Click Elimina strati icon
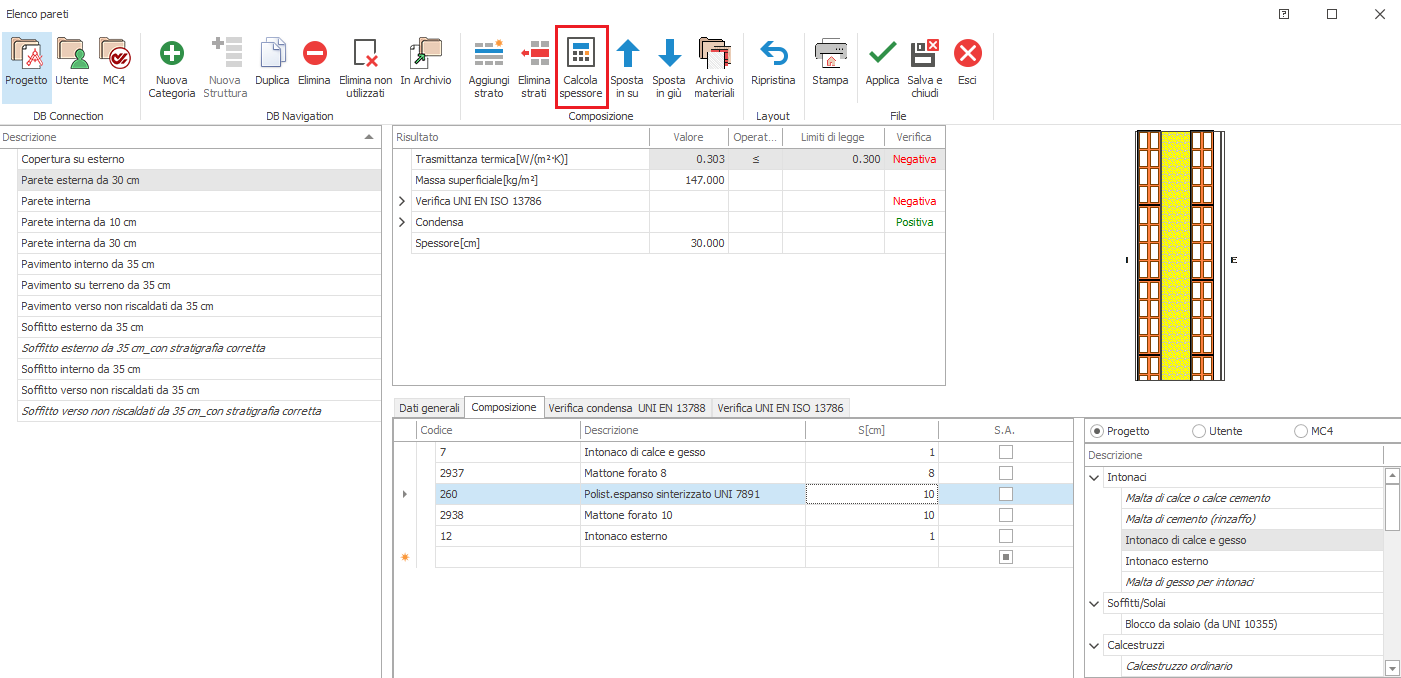This screenshot has height=678, width=1401. point(534,55)
